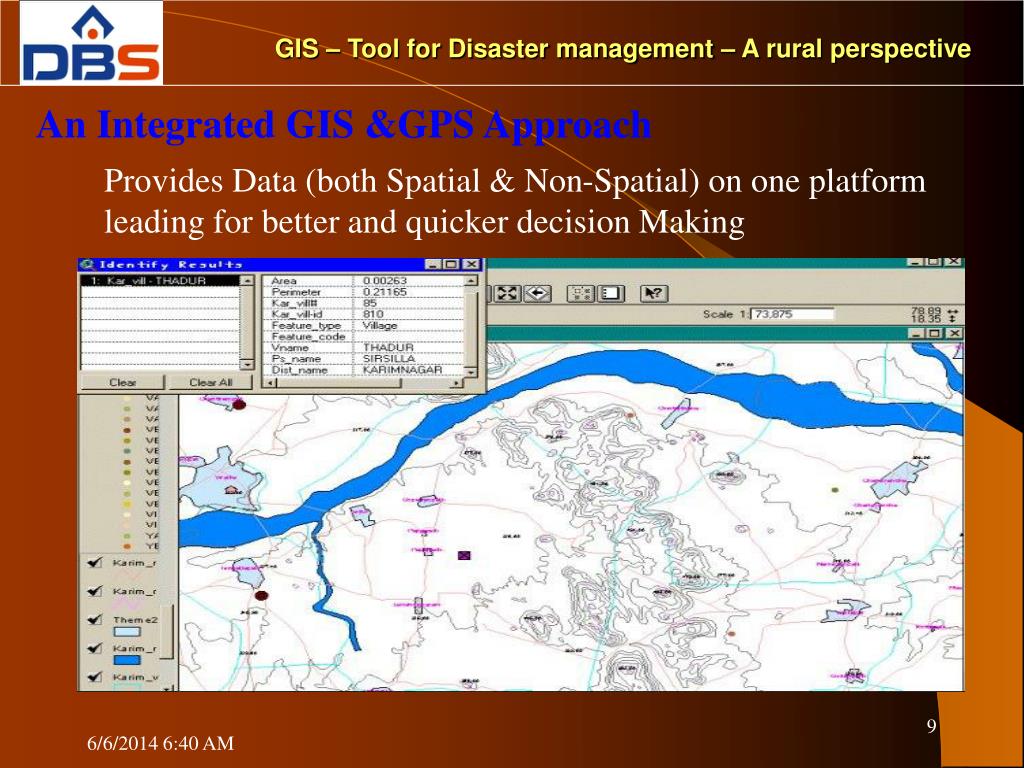The height and width of the screenshot is (768, 1024).
Task: Click the Clear All button
Action: [x=210, y=382]
